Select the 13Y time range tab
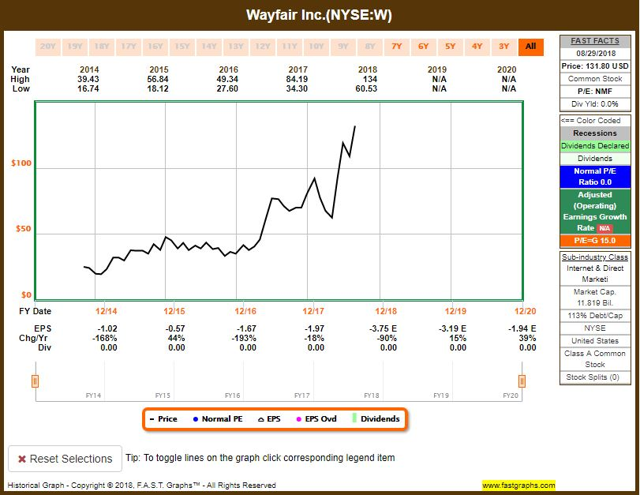640x495 pixels. (236, 47)
